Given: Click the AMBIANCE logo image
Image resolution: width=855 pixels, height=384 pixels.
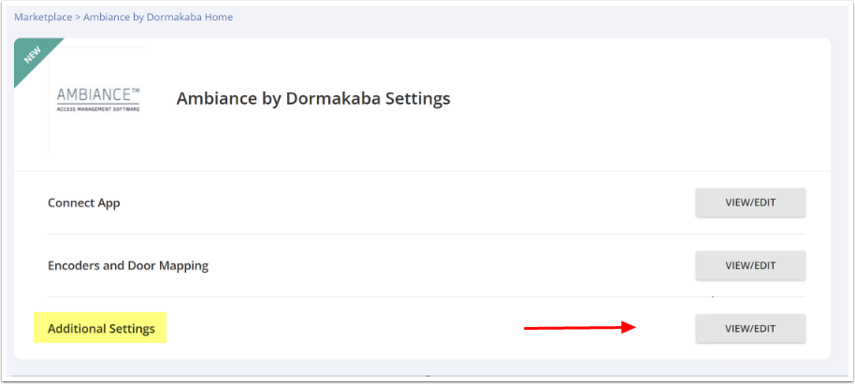Looking at the screenshot, I should pyautogui.click(x=98, y=99).
